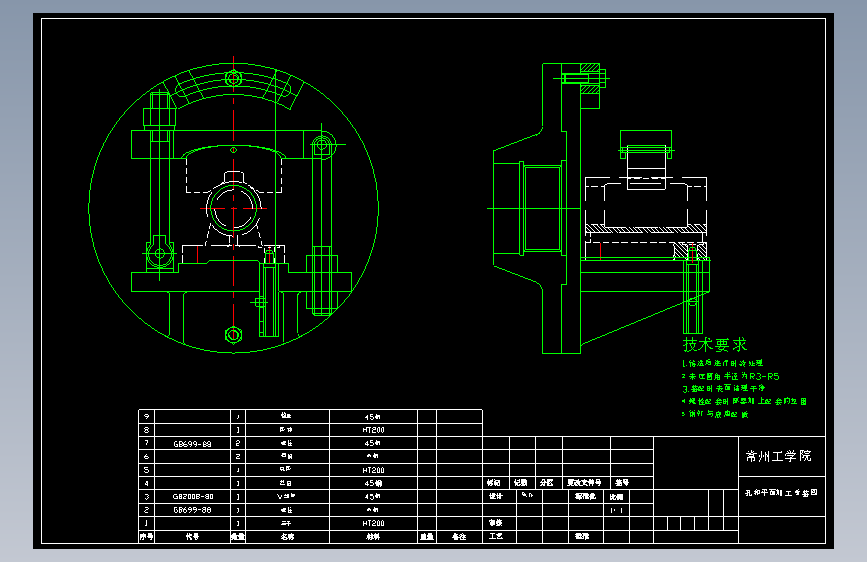Select technical requirement note line 4
This screenshot has width=867, height=562.
[744, 402]
